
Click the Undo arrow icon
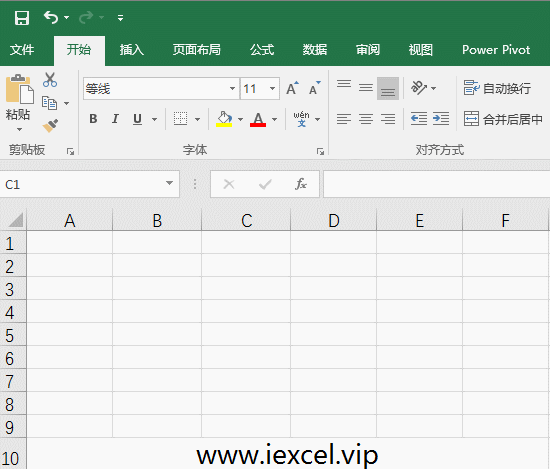click(51, 17)
